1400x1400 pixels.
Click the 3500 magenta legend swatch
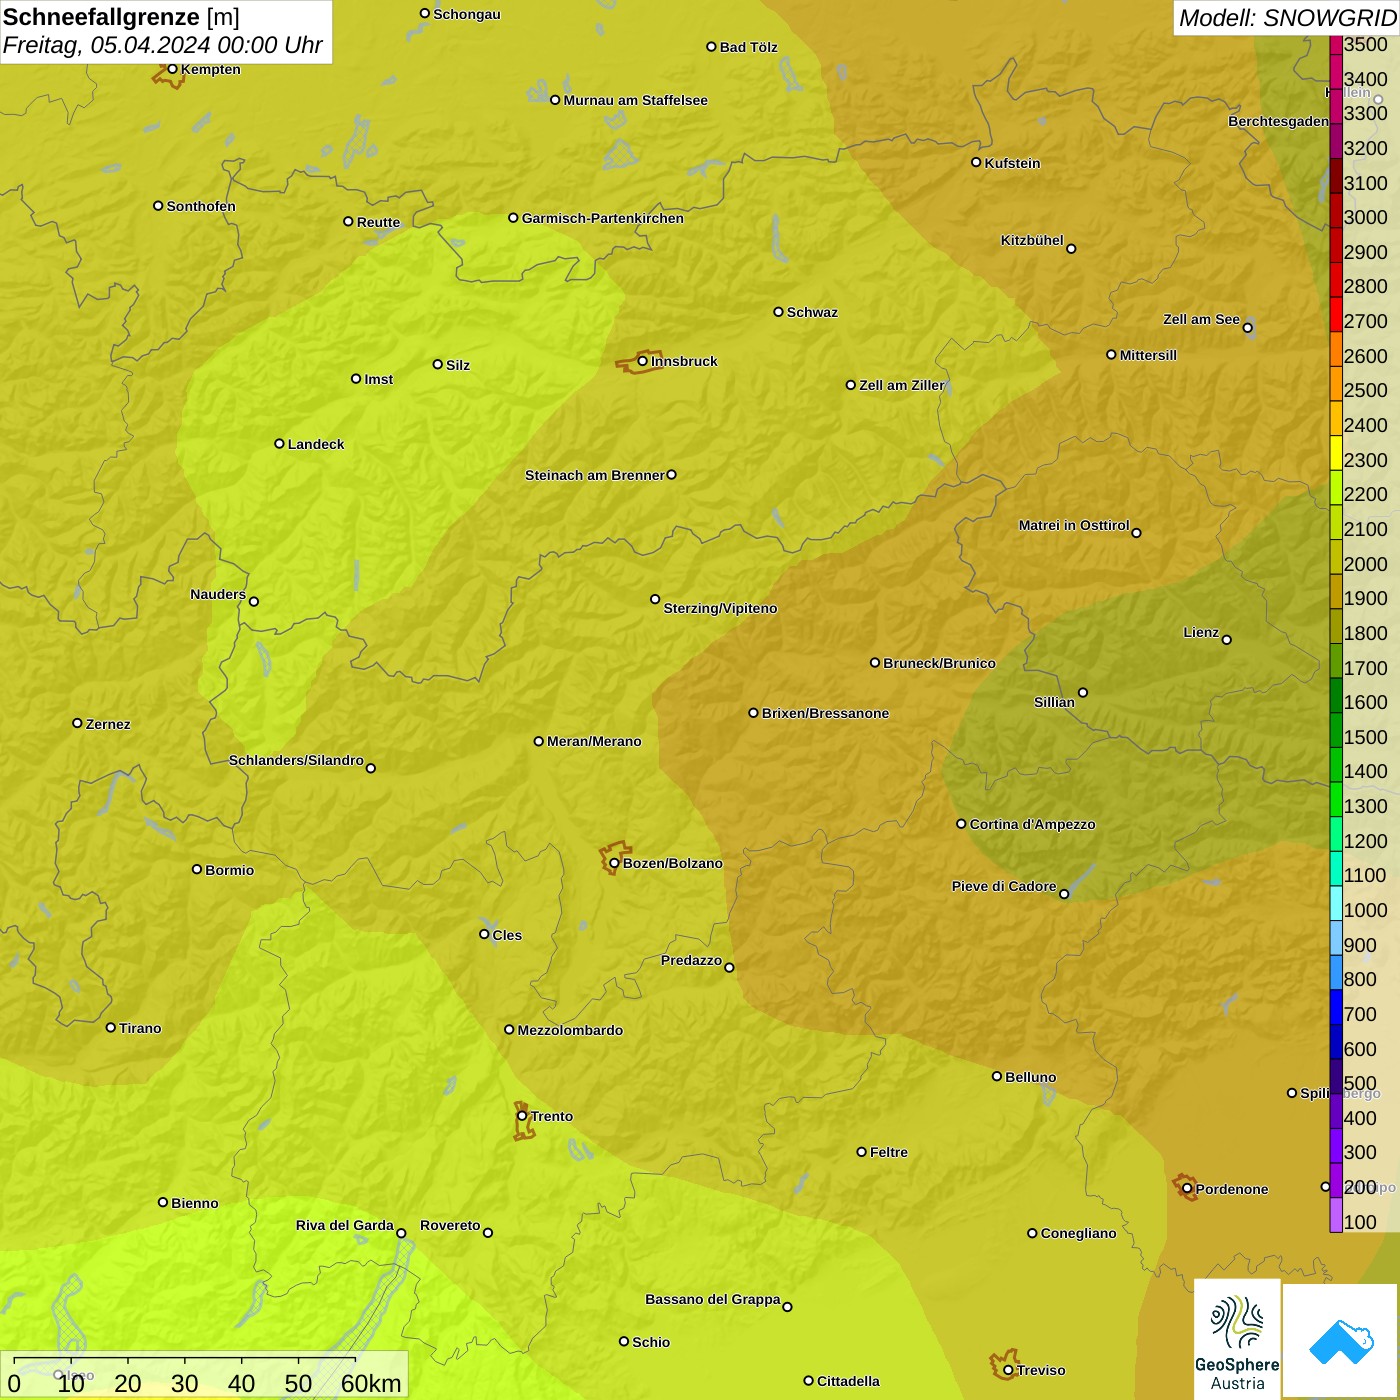(x=1336, y=45)
